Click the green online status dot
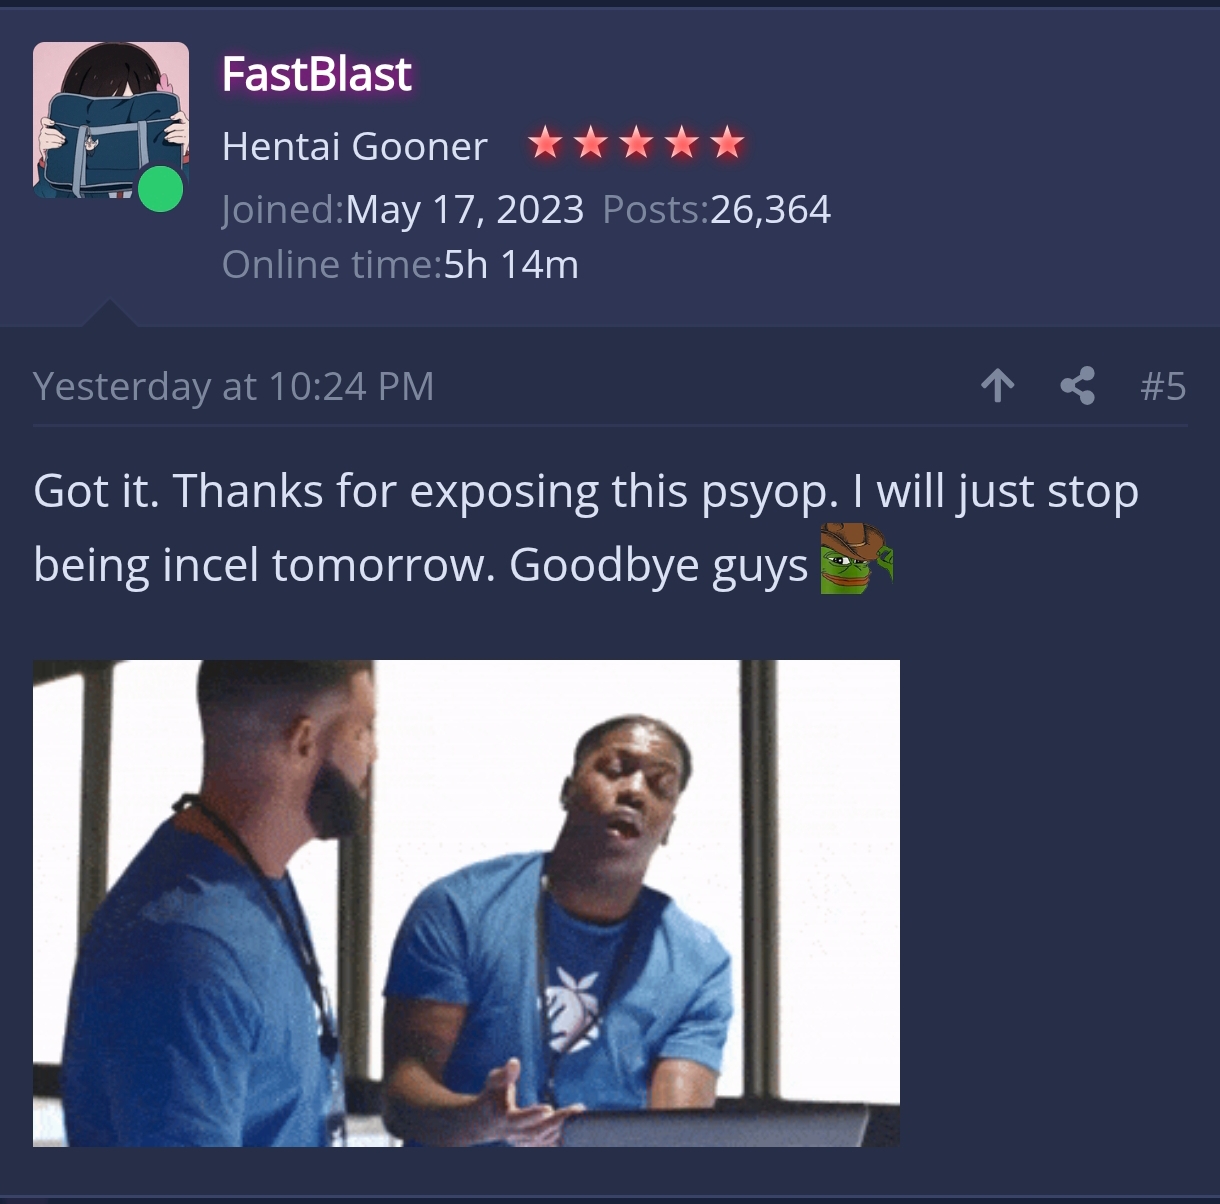Image resolution: width=1220 pixels, height=1204 pixels. coord(160,189)
